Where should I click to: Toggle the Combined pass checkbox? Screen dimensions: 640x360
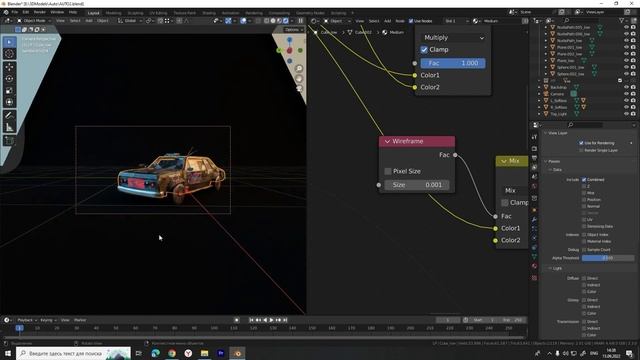(584, 180)
